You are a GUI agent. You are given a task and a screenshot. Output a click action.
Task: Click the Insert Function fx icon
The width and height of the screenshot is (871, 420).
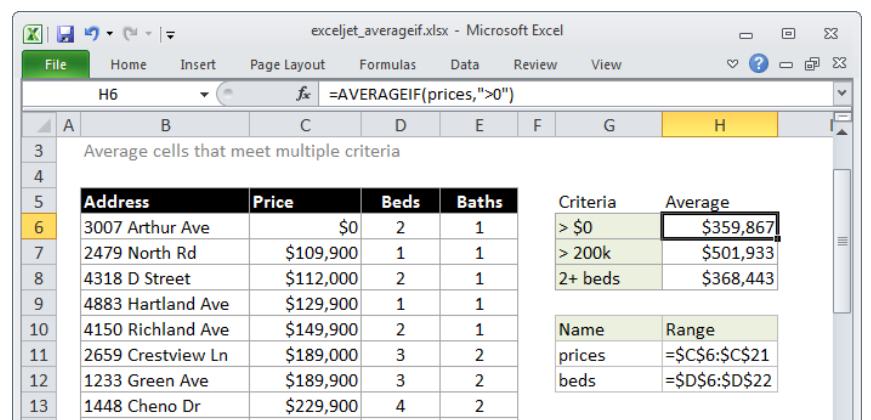point(303,94)
